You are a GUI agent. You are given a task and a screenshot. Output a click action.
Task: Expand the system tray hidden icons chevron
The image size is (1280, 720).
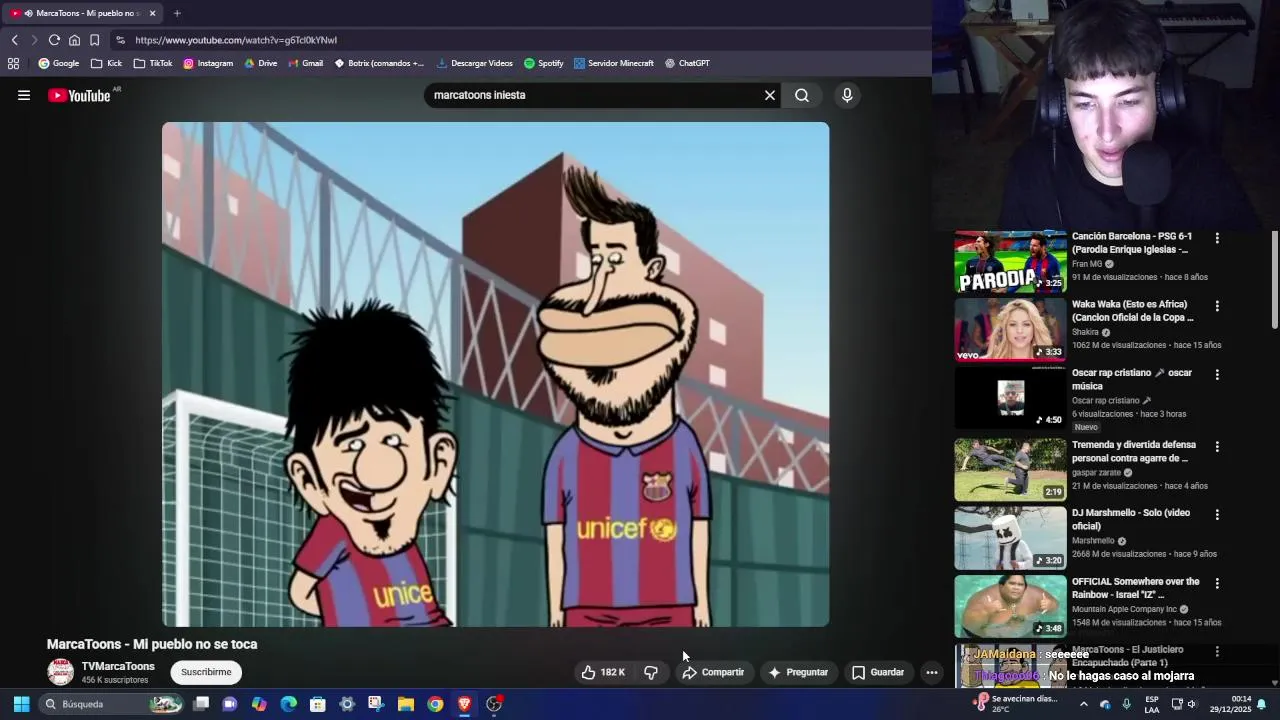point(1083,704)
